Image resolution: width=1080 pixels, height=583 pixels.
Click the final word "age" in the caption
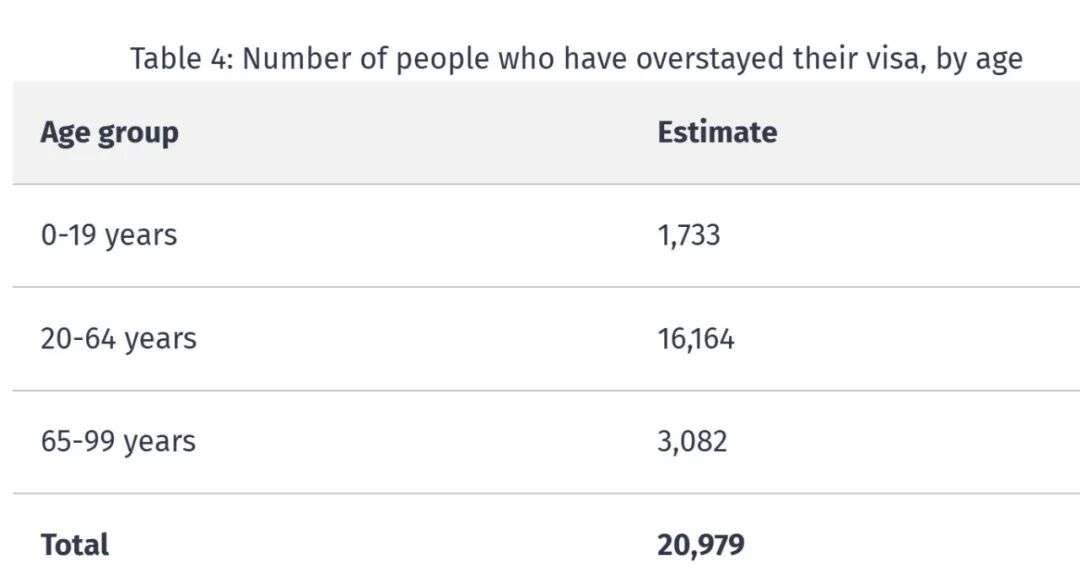click(x=999, y=61)
